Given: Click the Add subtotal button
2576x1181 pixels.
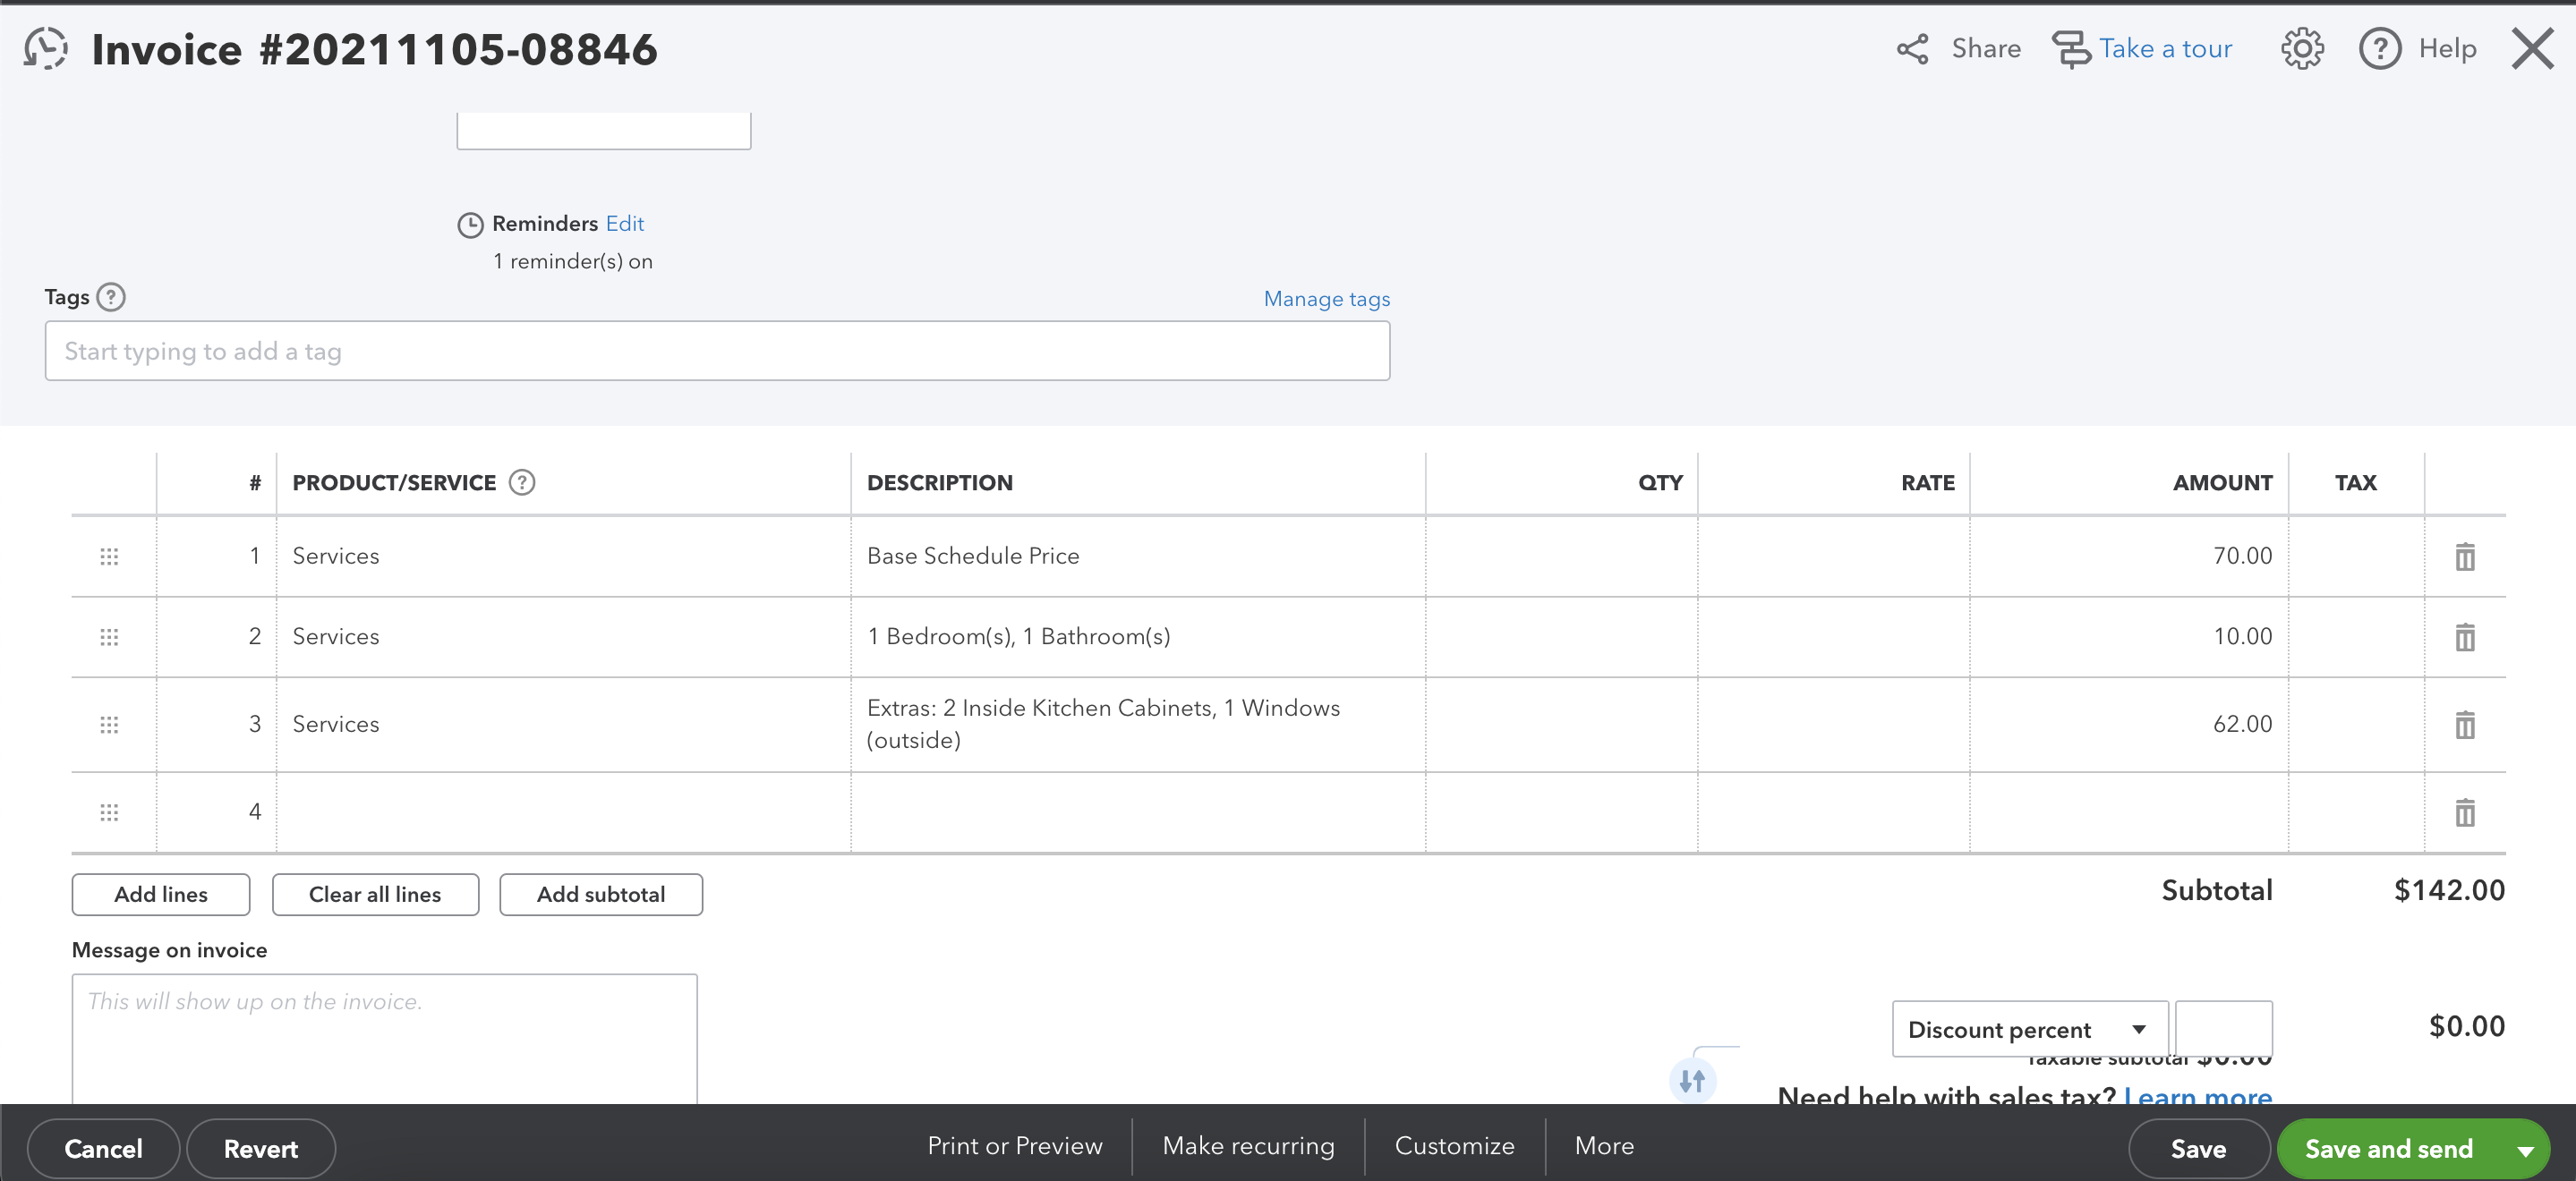Looking at the screenshot, I should (600, 894).
